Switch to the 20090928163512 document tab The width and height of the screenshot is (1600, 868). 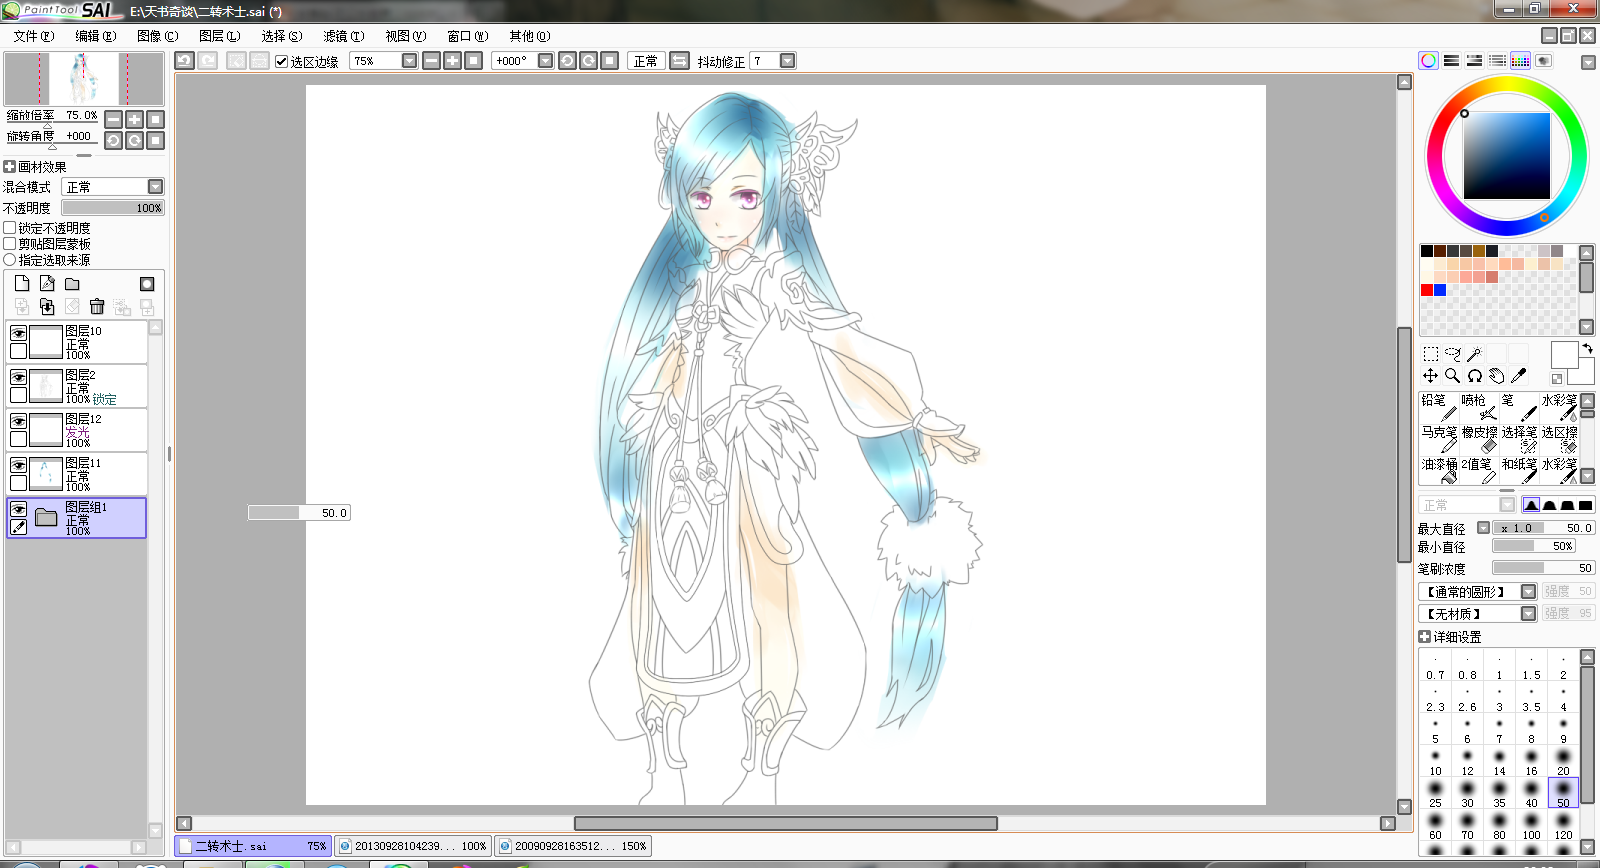[x=574, y=846]
